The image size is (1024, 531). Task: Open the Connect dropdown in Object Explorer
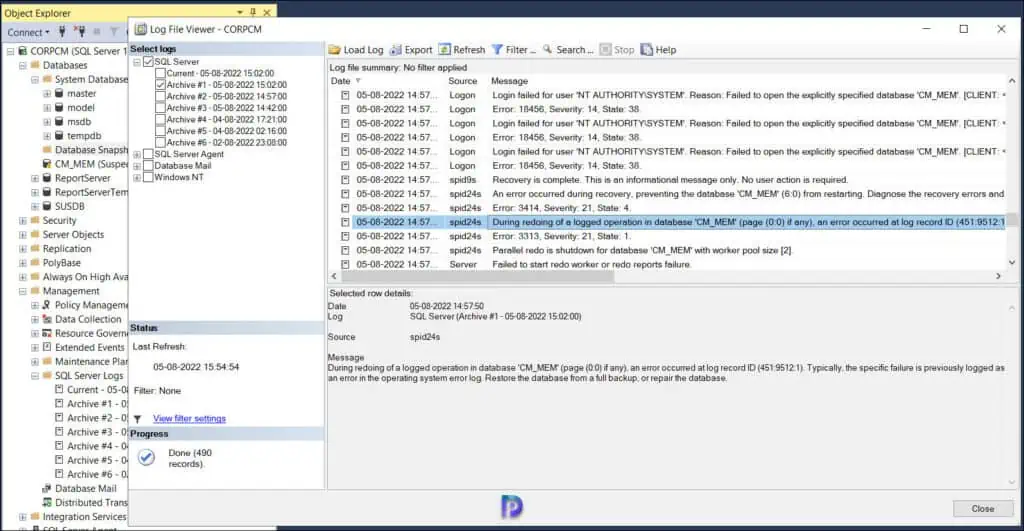28,32
